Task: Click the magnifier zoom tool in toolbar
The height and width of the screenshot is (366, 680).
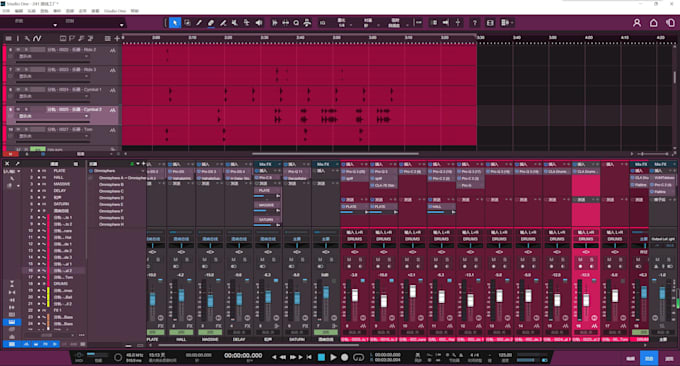Action: [296, 23]
